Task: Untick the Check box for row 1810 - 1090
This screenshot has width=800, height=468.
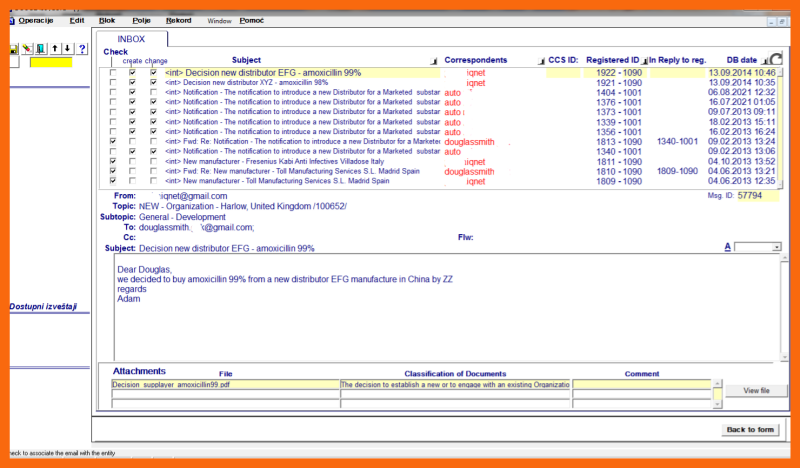Action: (x=113, y=171)
